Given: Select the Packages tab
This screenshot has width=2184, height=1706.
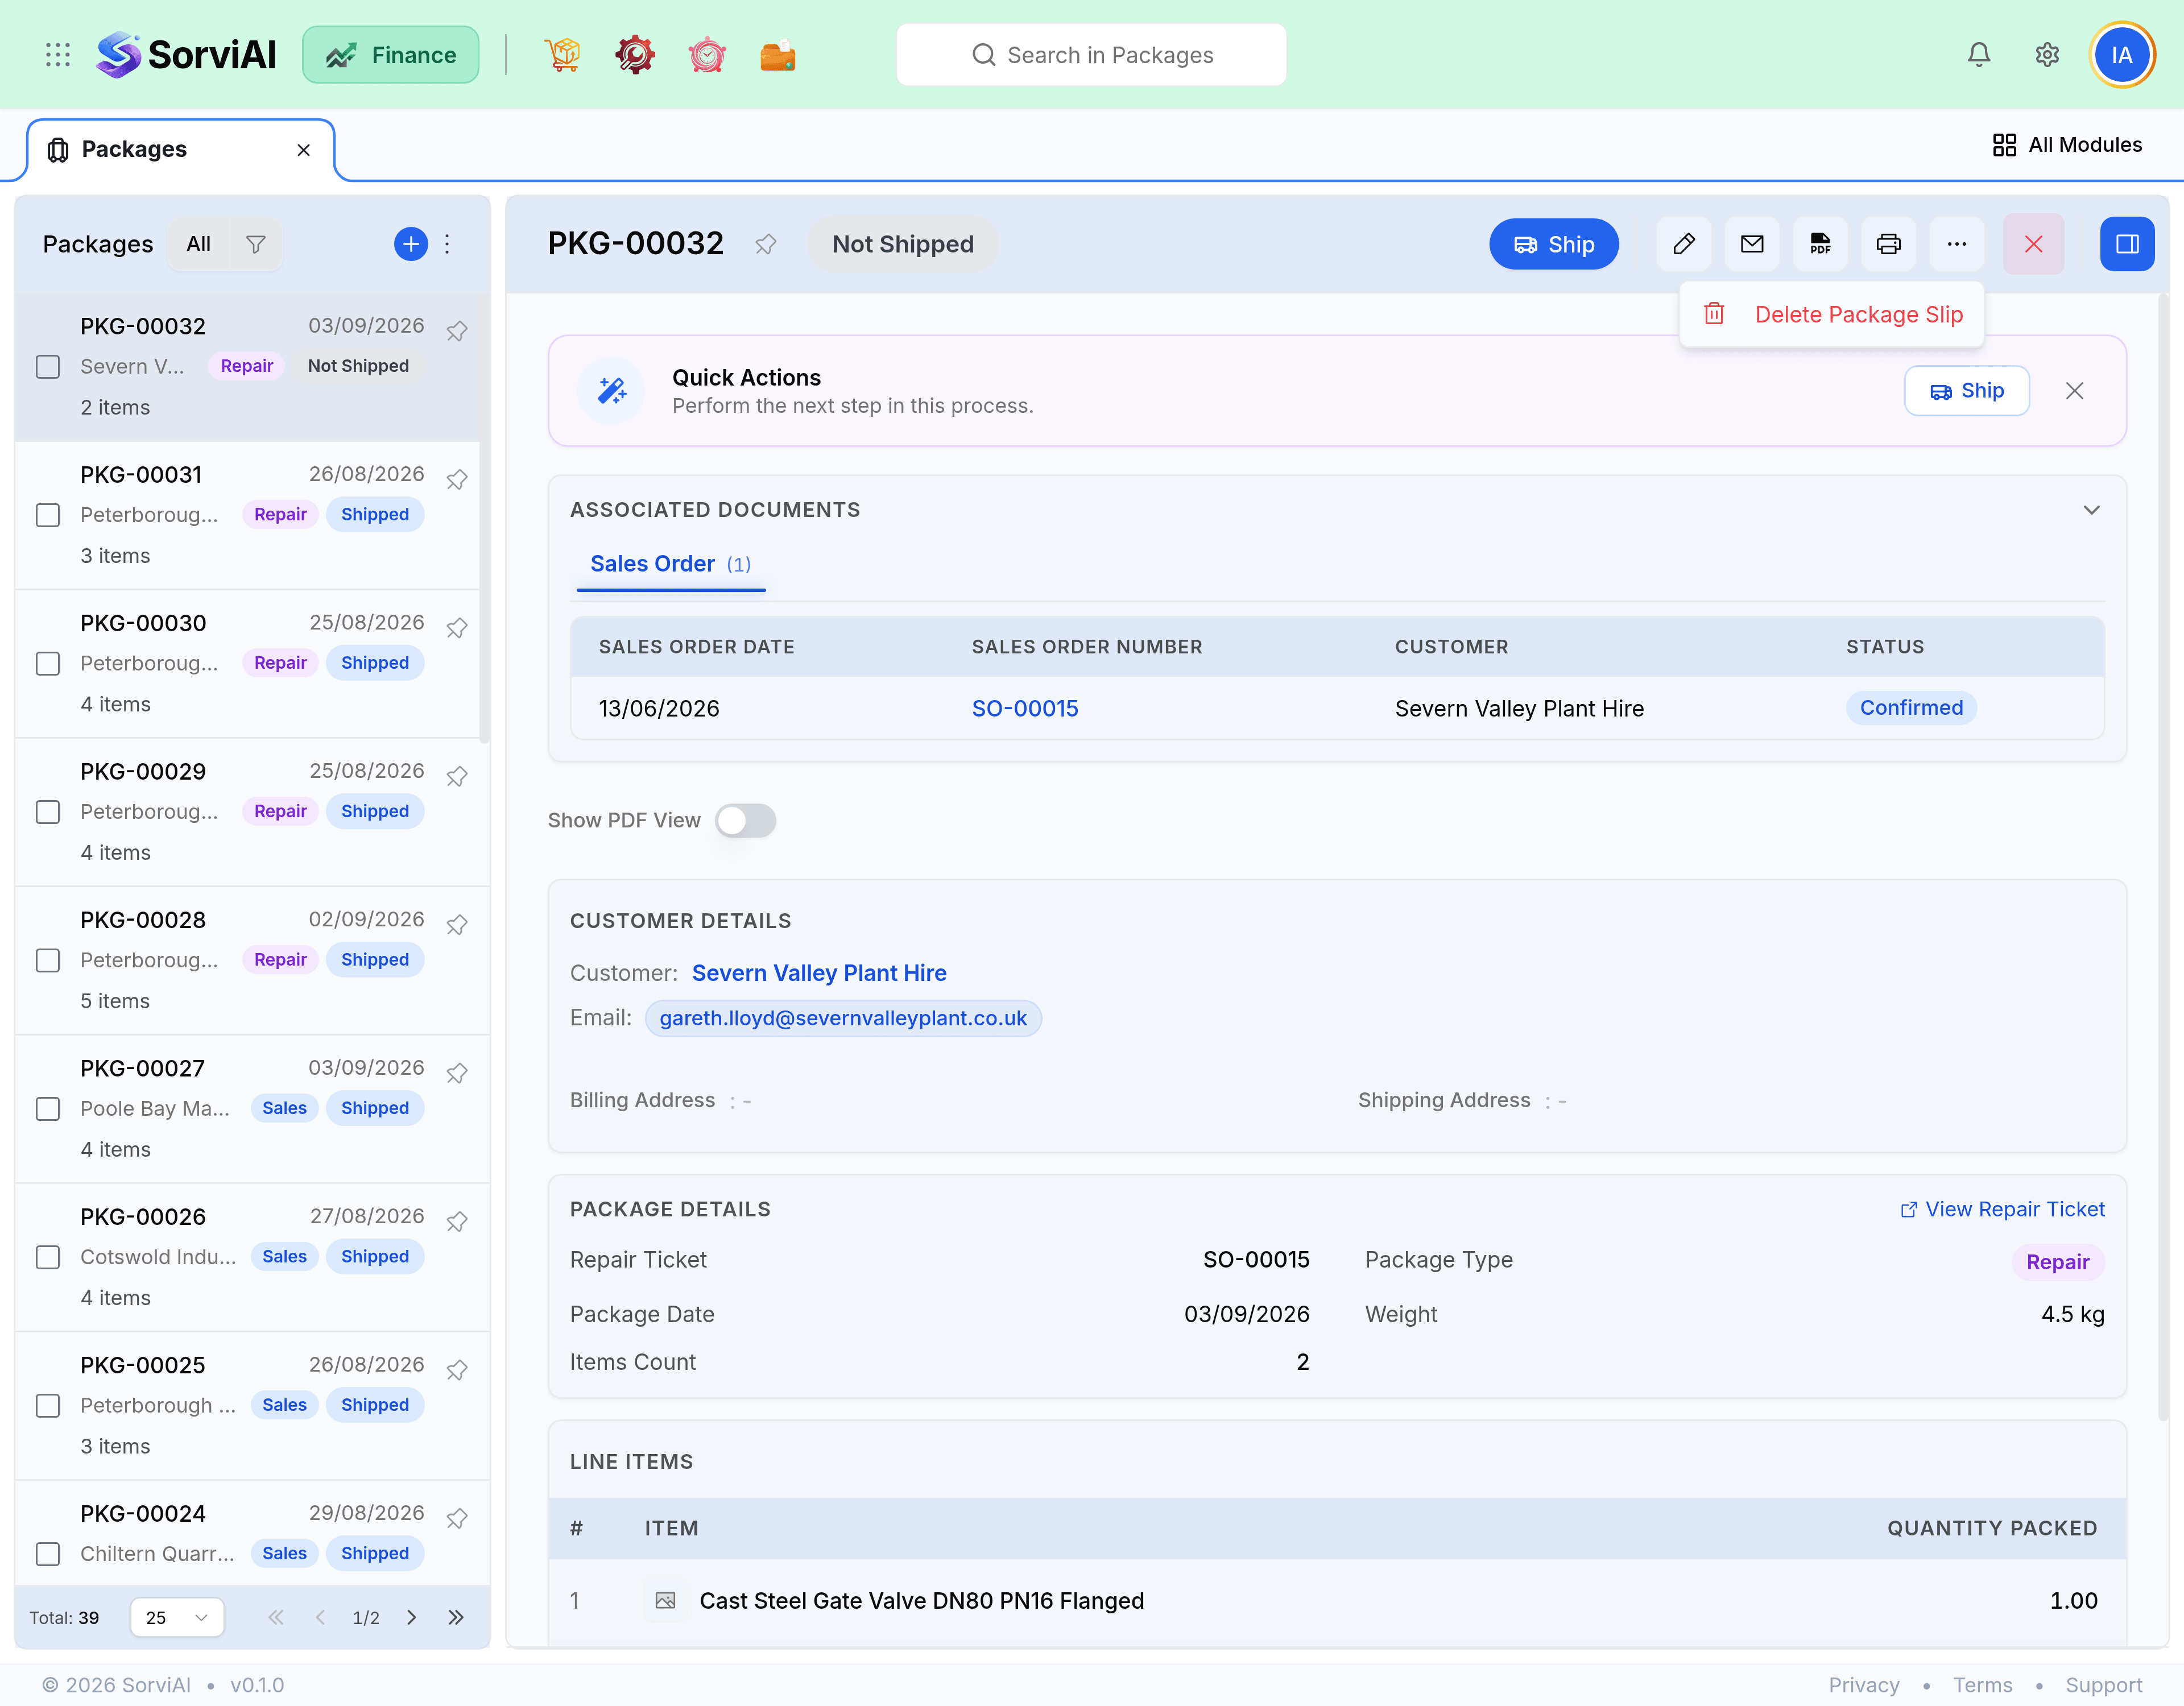Looking at the screenshot, I should (180, 150).
